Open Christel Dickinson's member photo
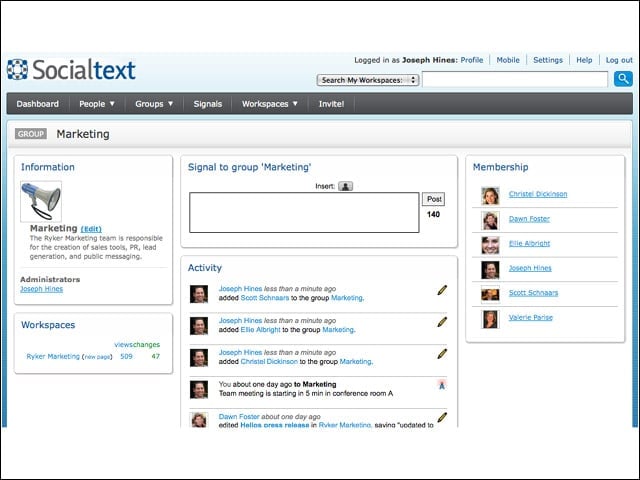This screenshot has width=640, height=480. [x=490, y=196]
